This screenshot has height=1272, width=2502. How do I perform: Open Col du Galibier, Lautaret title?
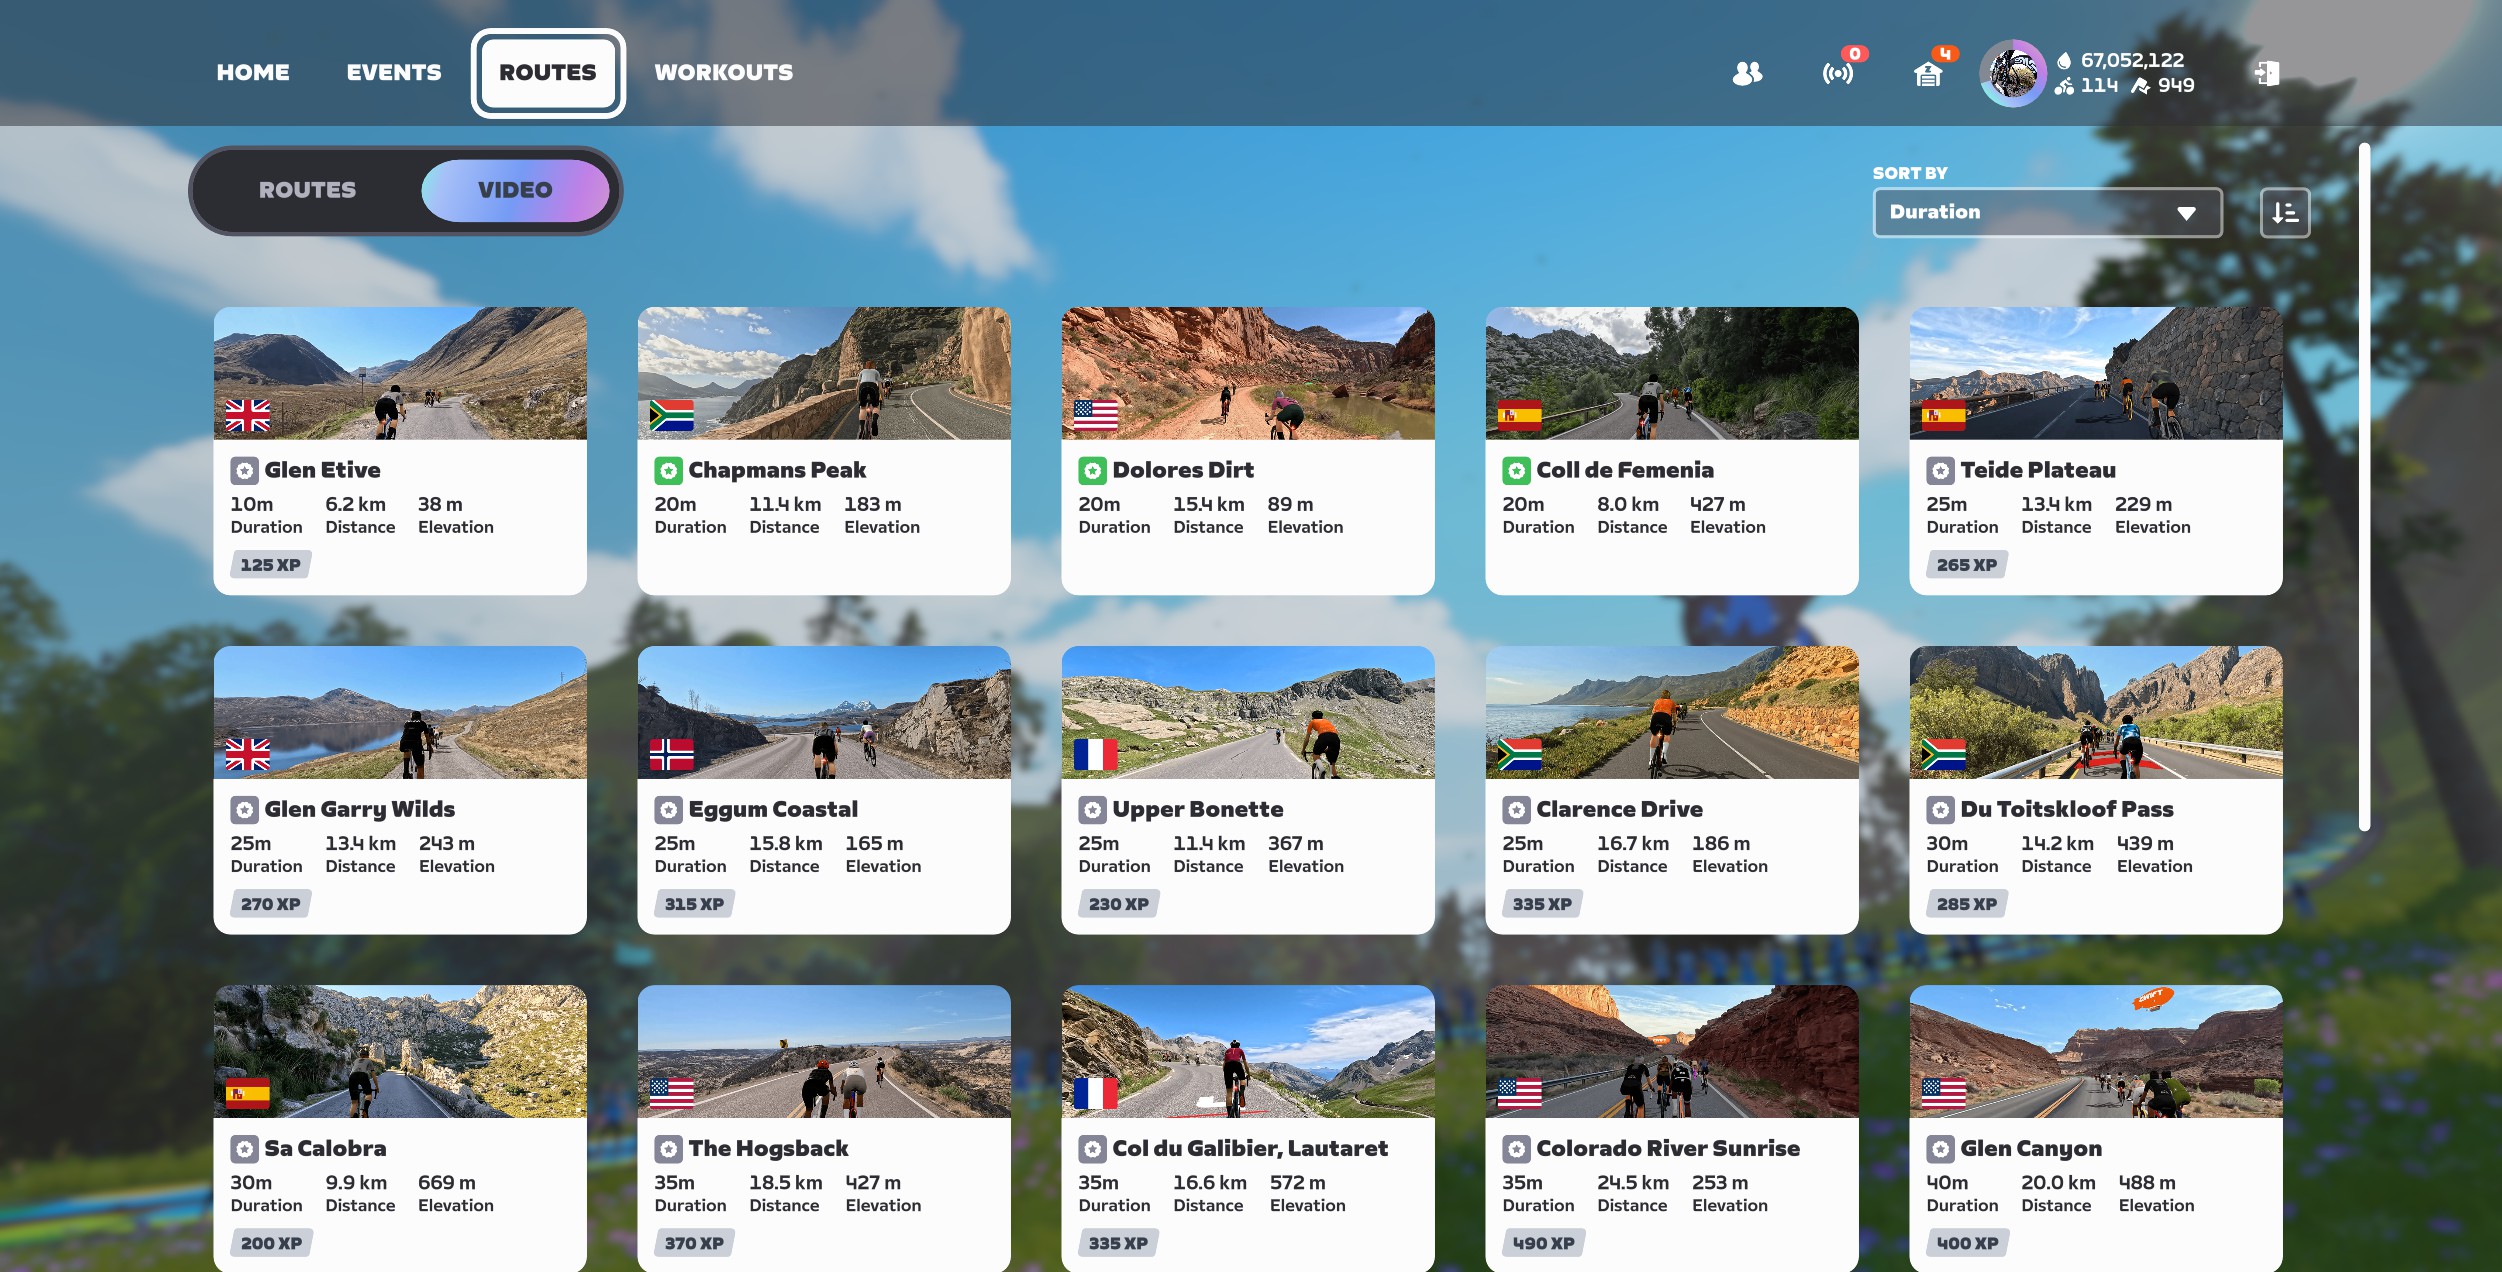point(1250,1148)
